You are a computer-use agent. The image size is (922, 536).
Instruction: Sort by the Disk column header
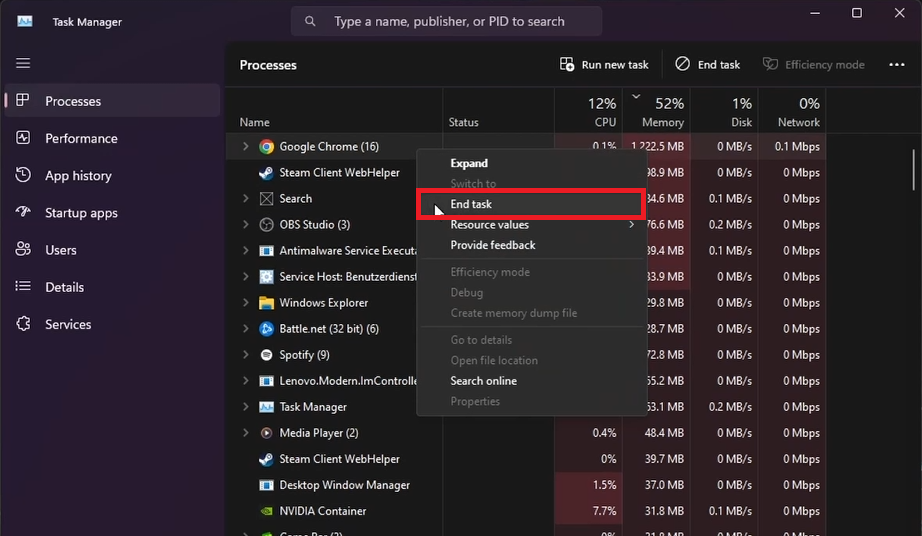(x=724, y=111)
